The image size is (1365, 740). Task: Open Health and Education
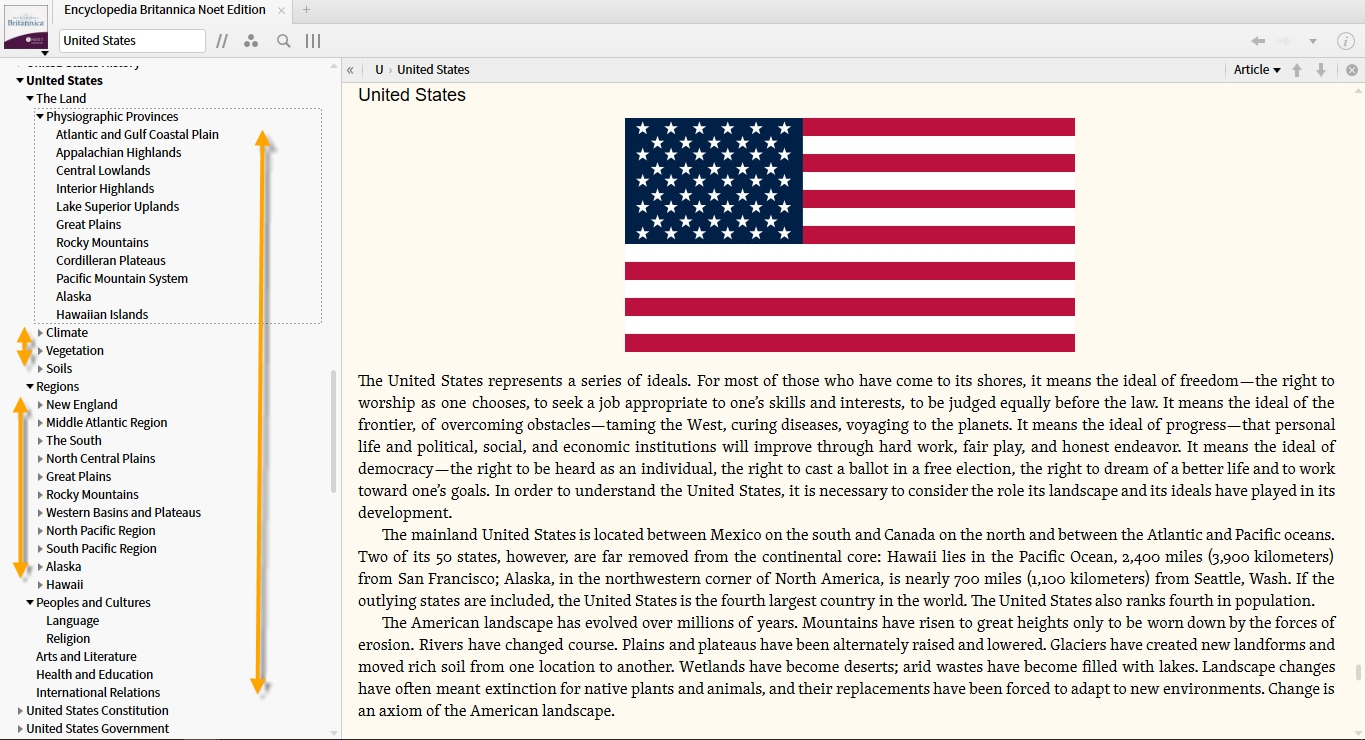95,675
